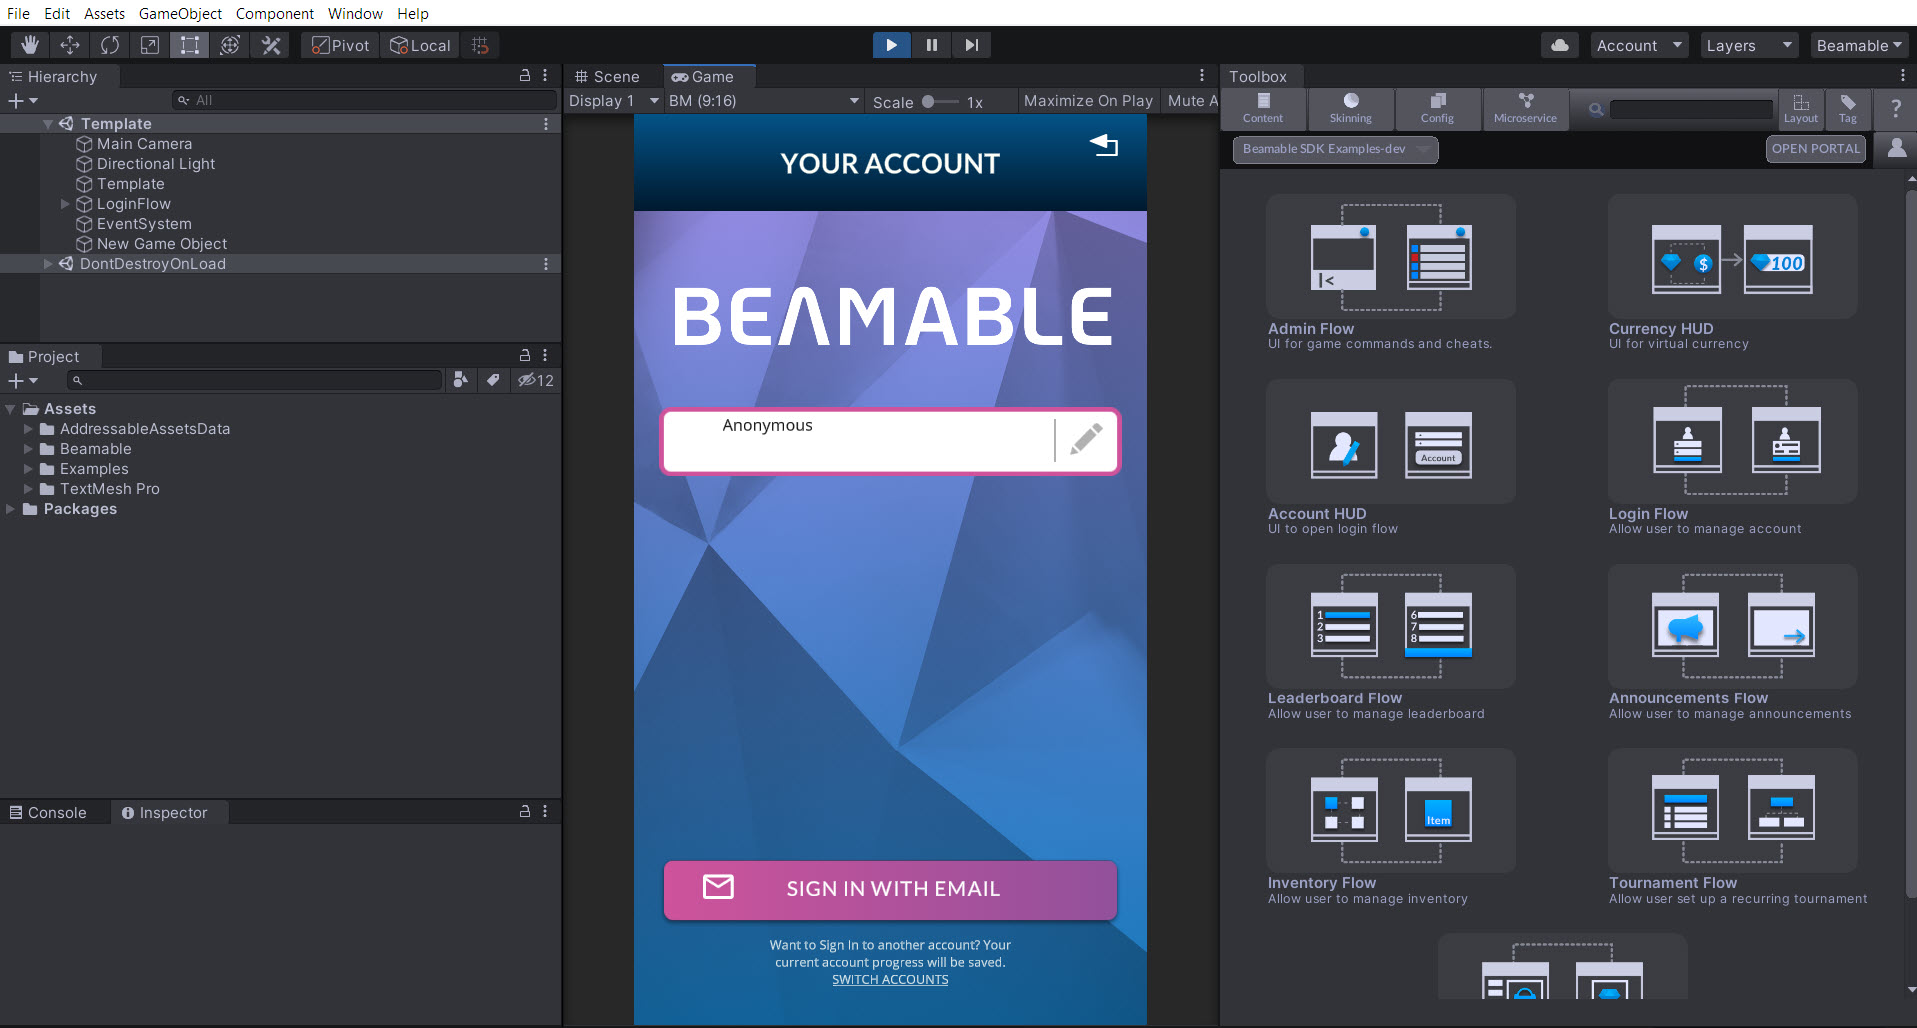Viewport: 1917px width, 1028px height.
Task: Click the Toolbox search field
Action: 1690,109
